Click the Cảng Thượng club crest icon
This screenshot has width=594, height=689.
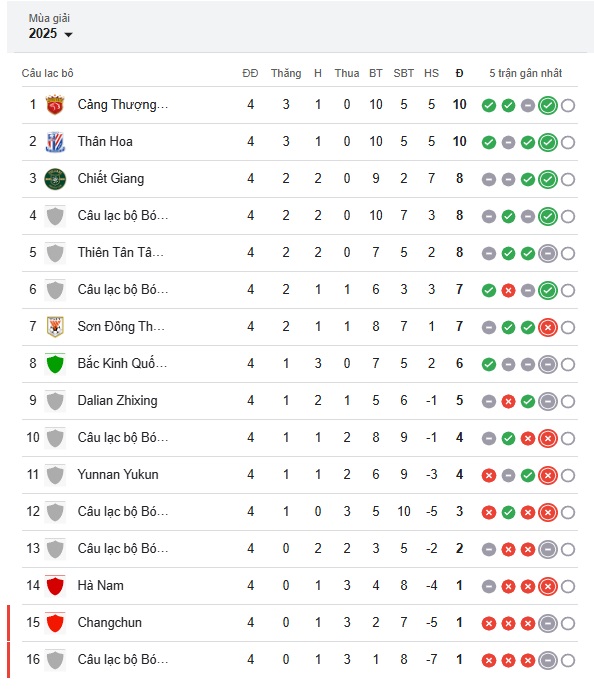tap(55, 105)
